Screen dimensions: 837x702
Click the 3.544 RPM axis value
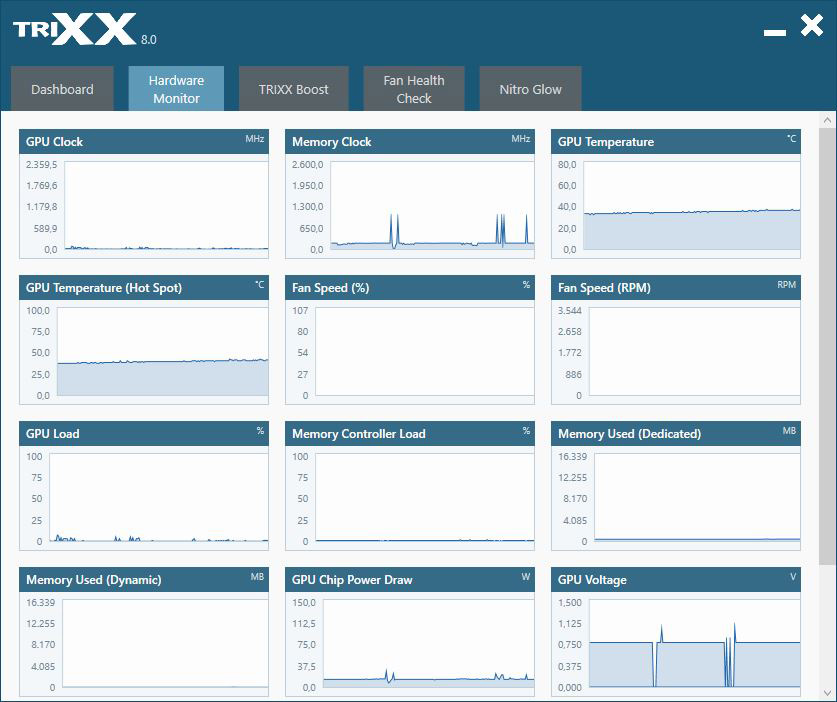click(x=570, y=310)
